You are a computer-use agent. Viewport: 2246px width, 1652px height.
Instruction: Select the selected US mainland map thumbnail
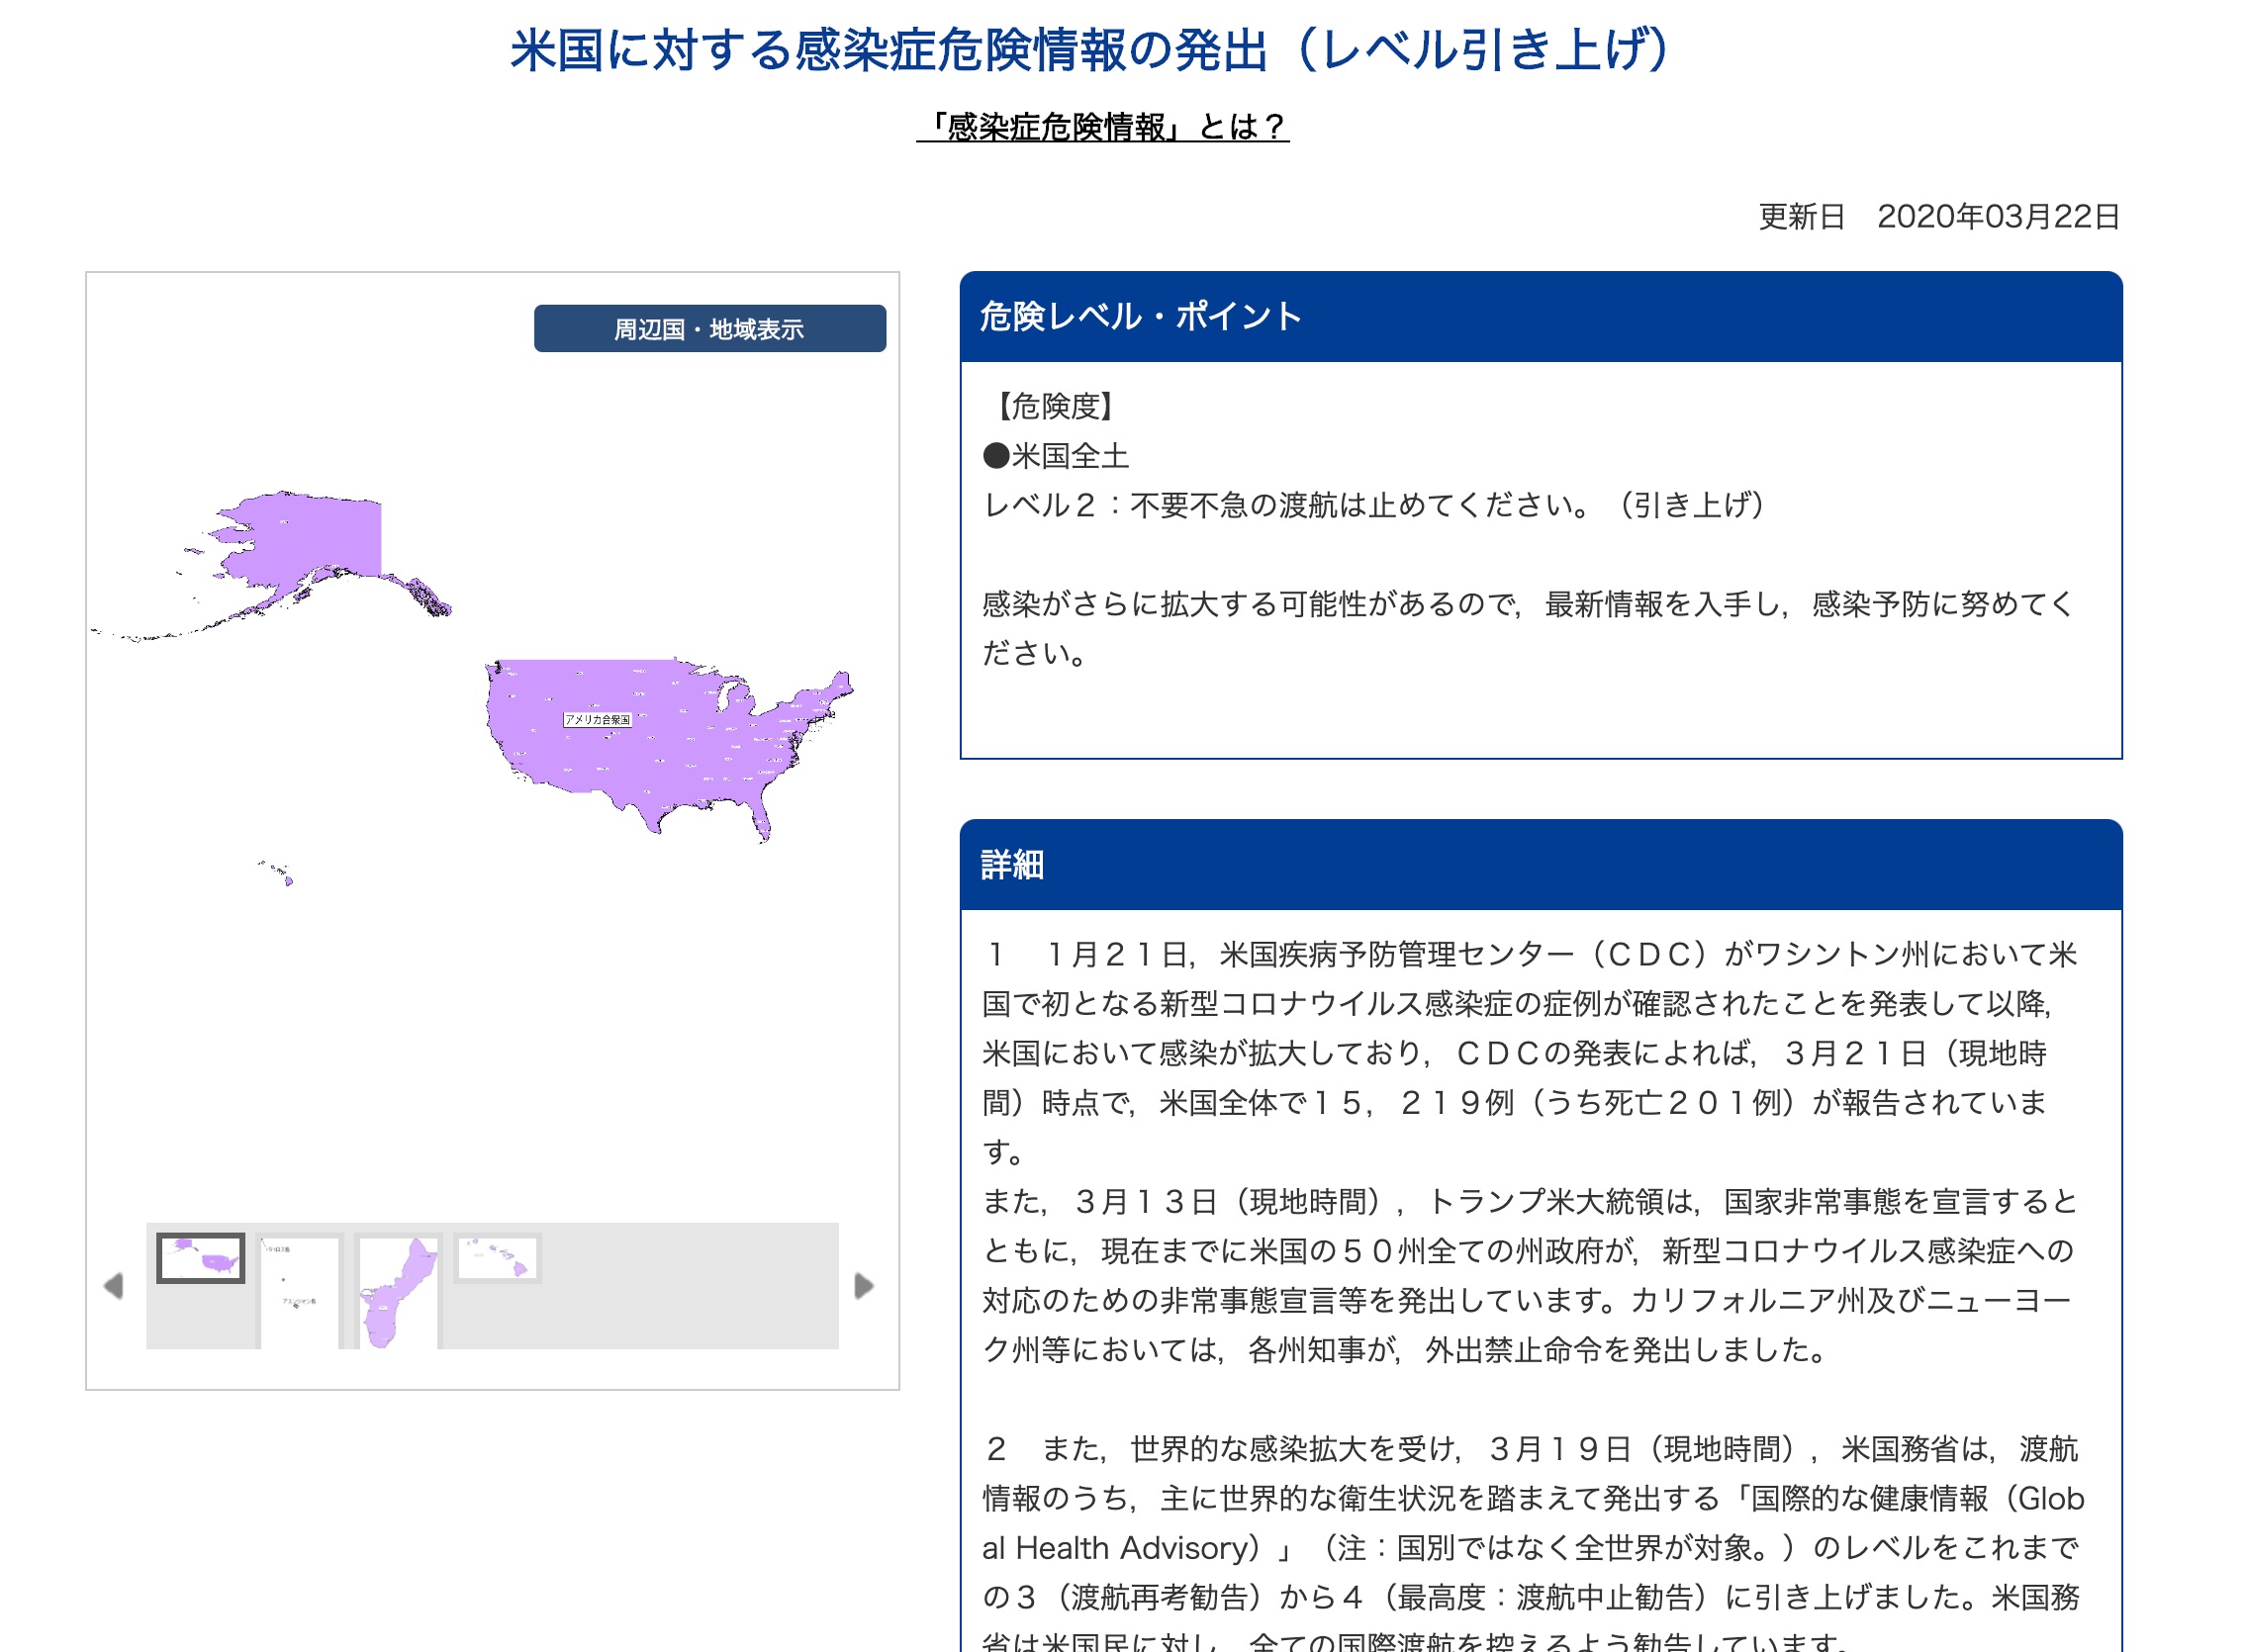pos(201,1258)
